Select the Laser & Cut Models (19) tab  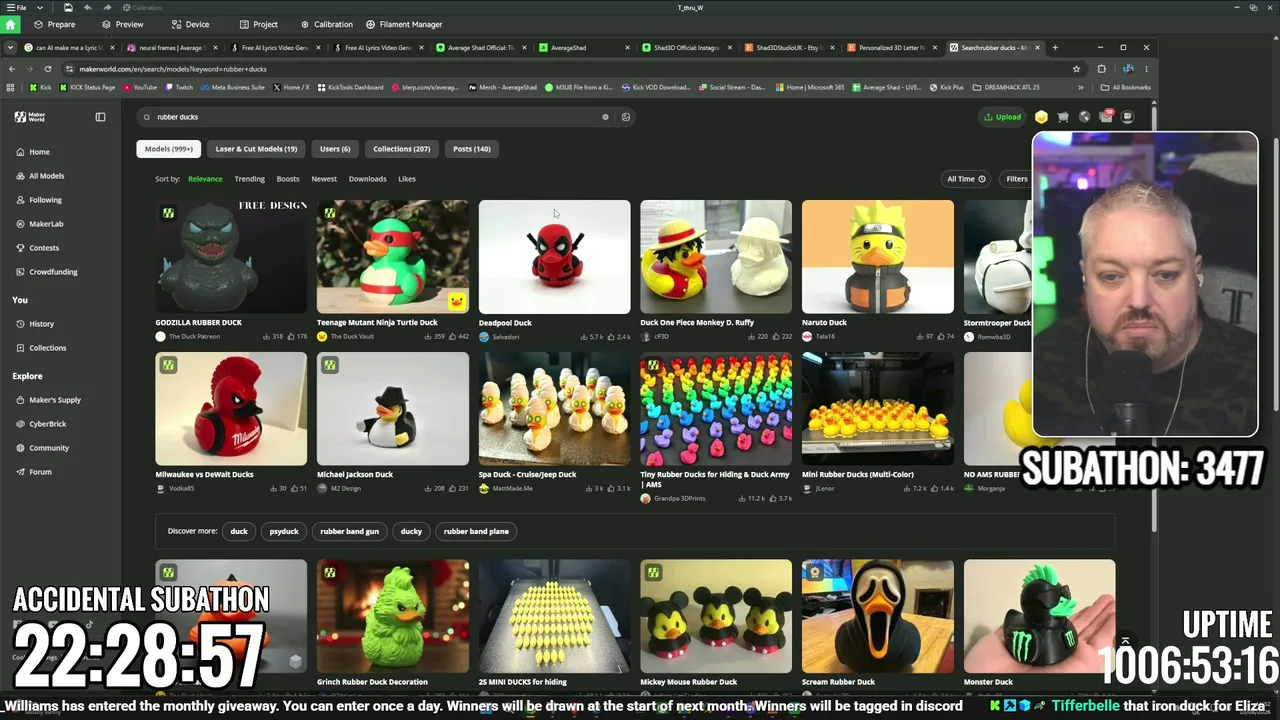[256, 149]
